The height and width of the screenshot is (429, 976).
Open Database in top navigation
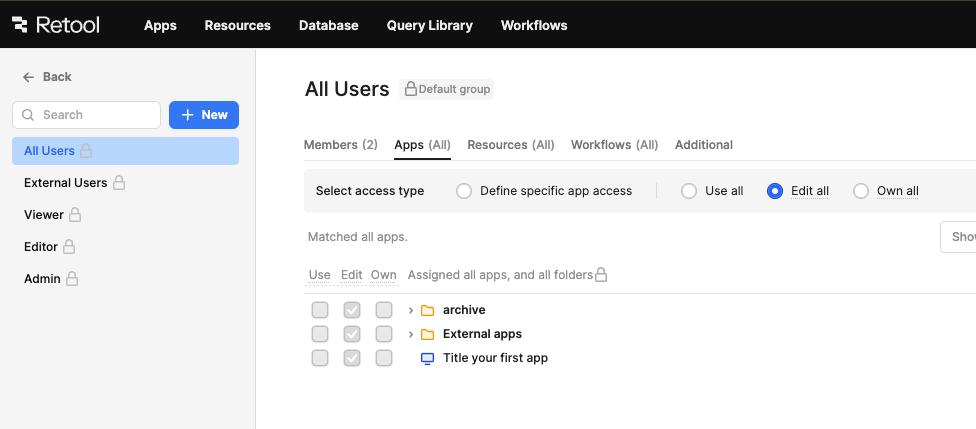(329, 26)
